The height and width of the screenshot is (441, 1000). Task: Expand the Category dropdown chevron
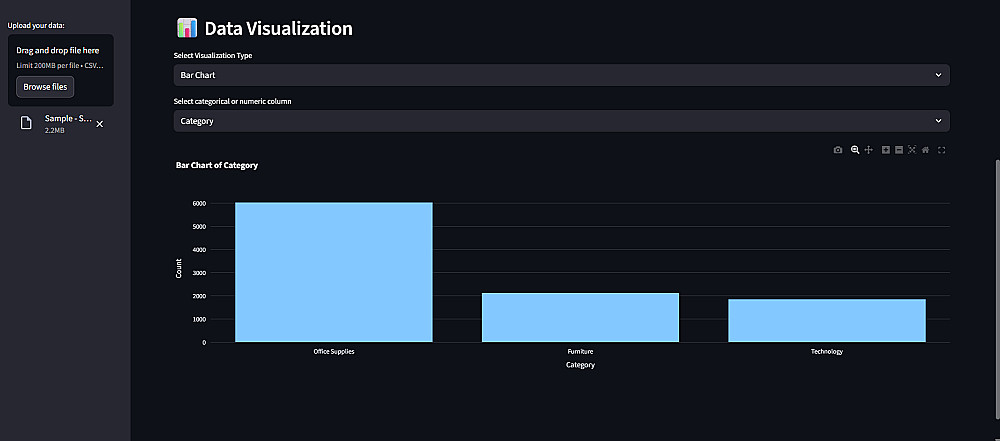938,121
